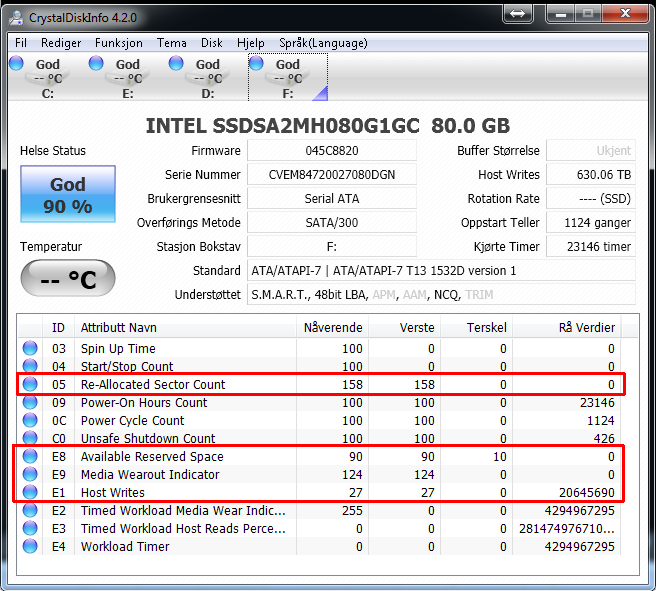Image resolution: width=656 pixels, height=591 pixels.
Task: Select the D: drive tab
Action: (x=208, y=78)
